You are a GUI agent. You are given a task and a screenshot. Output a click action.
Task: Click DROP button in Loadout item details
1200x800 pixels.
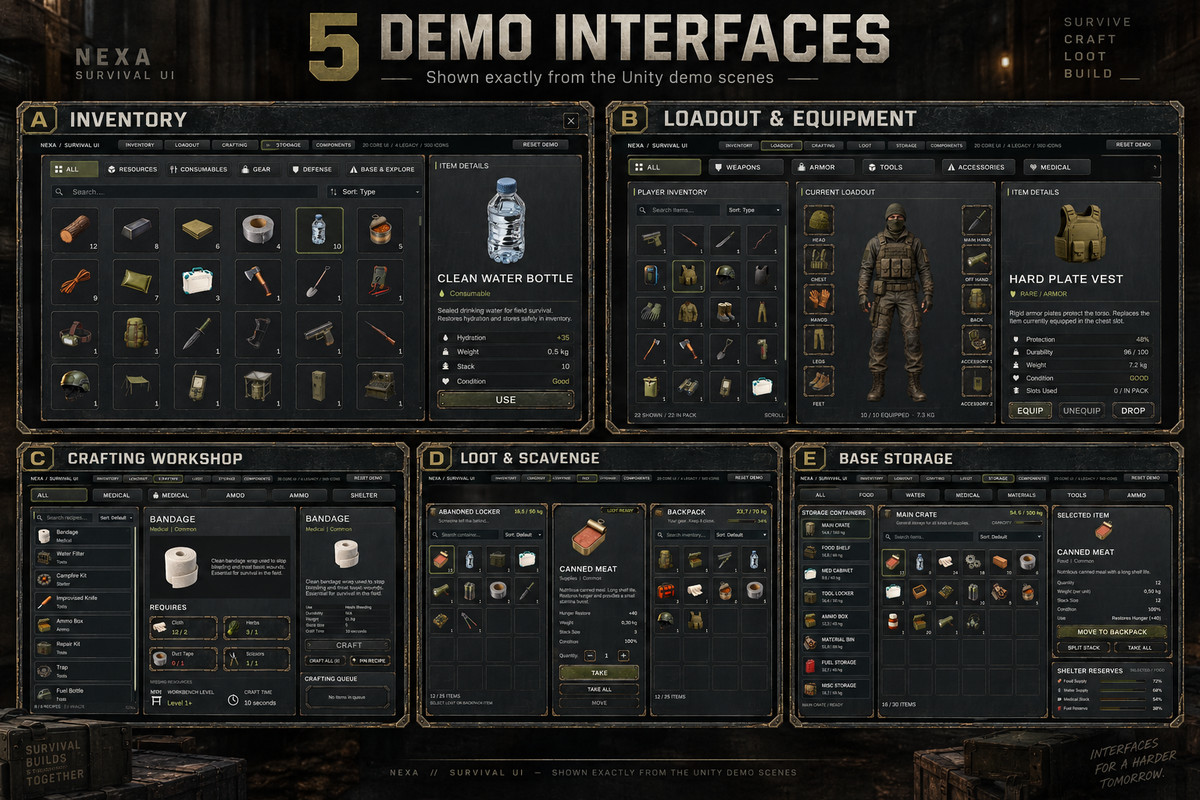click(x=1132, y=410)
